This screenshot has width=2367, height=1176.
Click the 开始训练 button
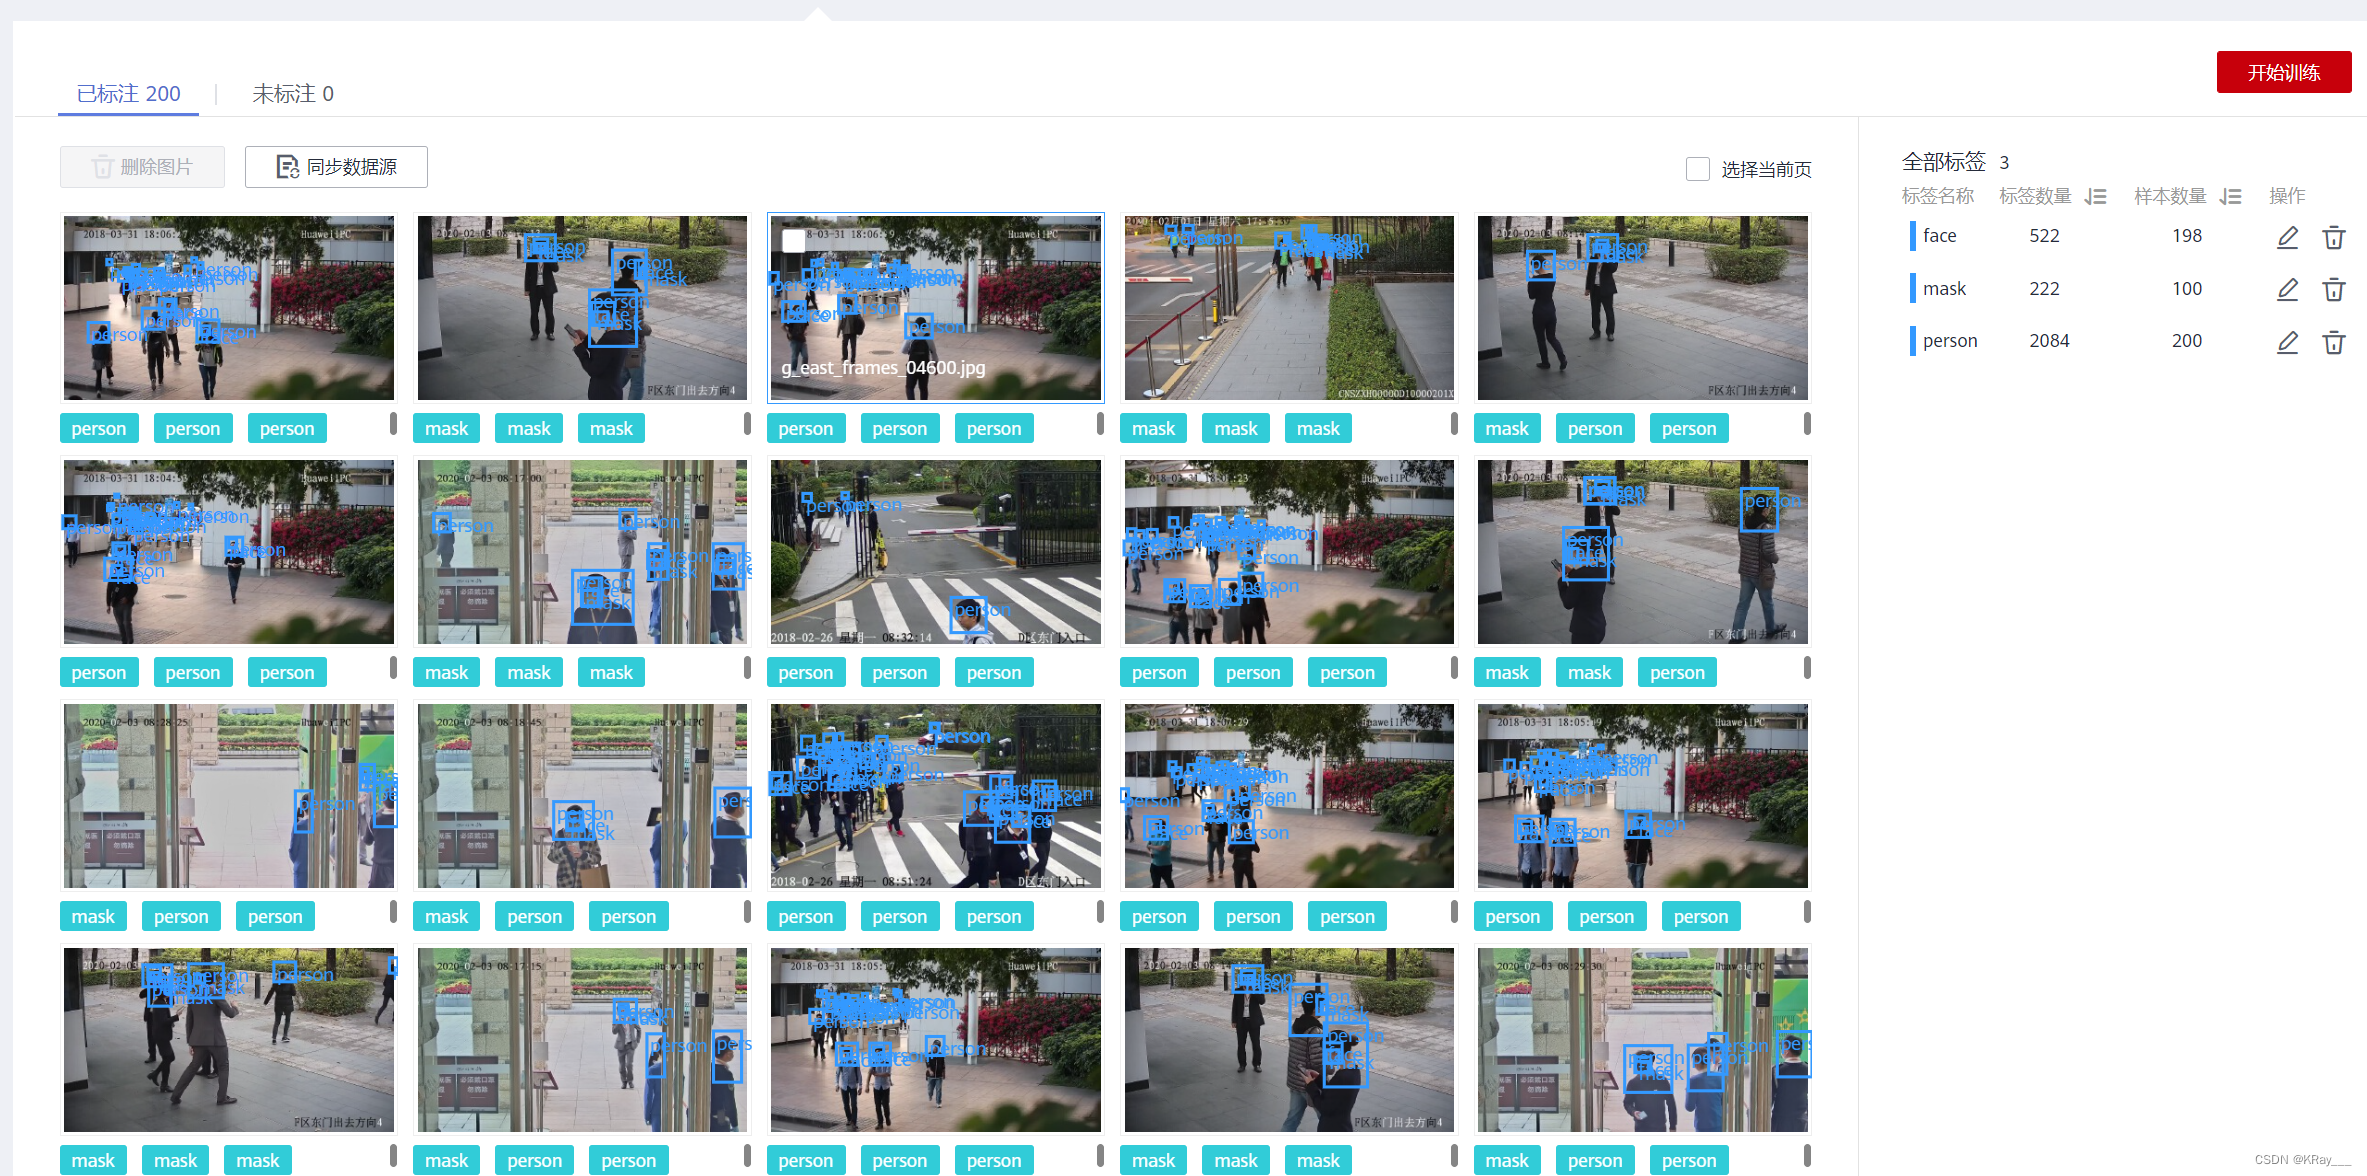2283,72
